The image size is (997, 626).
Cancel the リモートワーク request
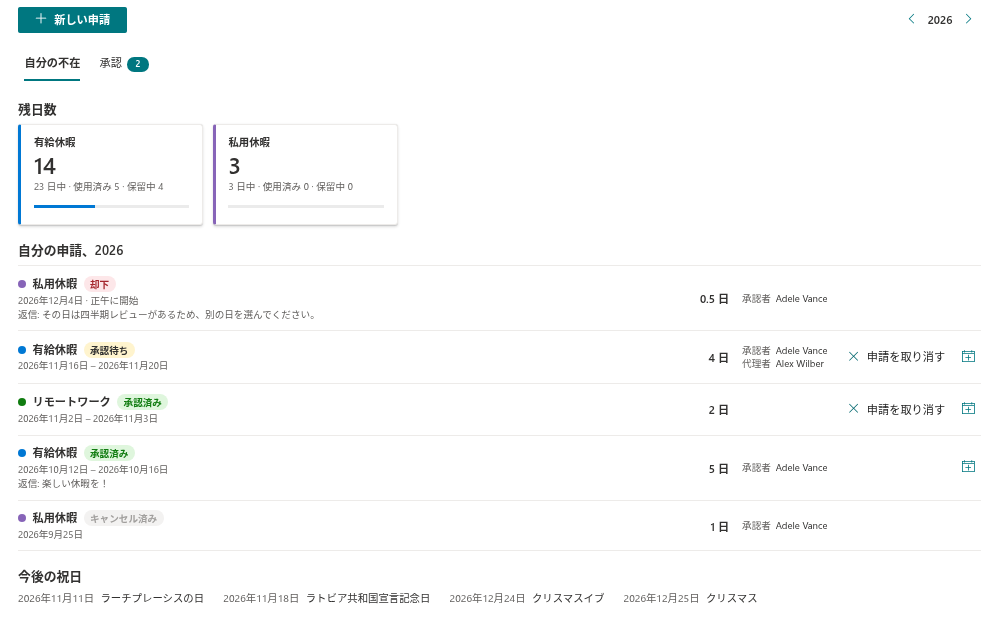897,409
